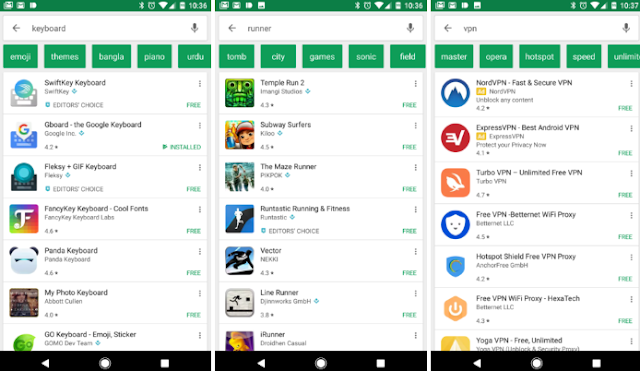
Task: Select the themes filter chip
Action: [x=65, y=56]
